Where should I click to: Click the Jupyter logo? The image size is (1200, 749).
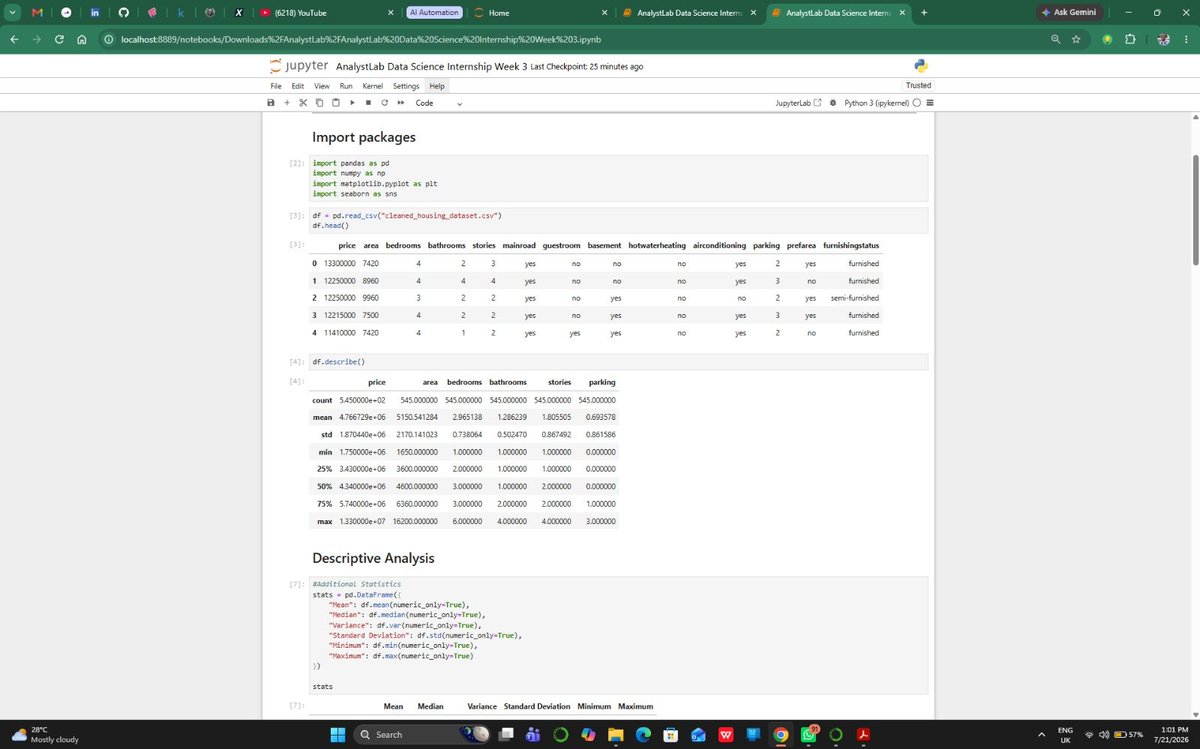[298, 66]
